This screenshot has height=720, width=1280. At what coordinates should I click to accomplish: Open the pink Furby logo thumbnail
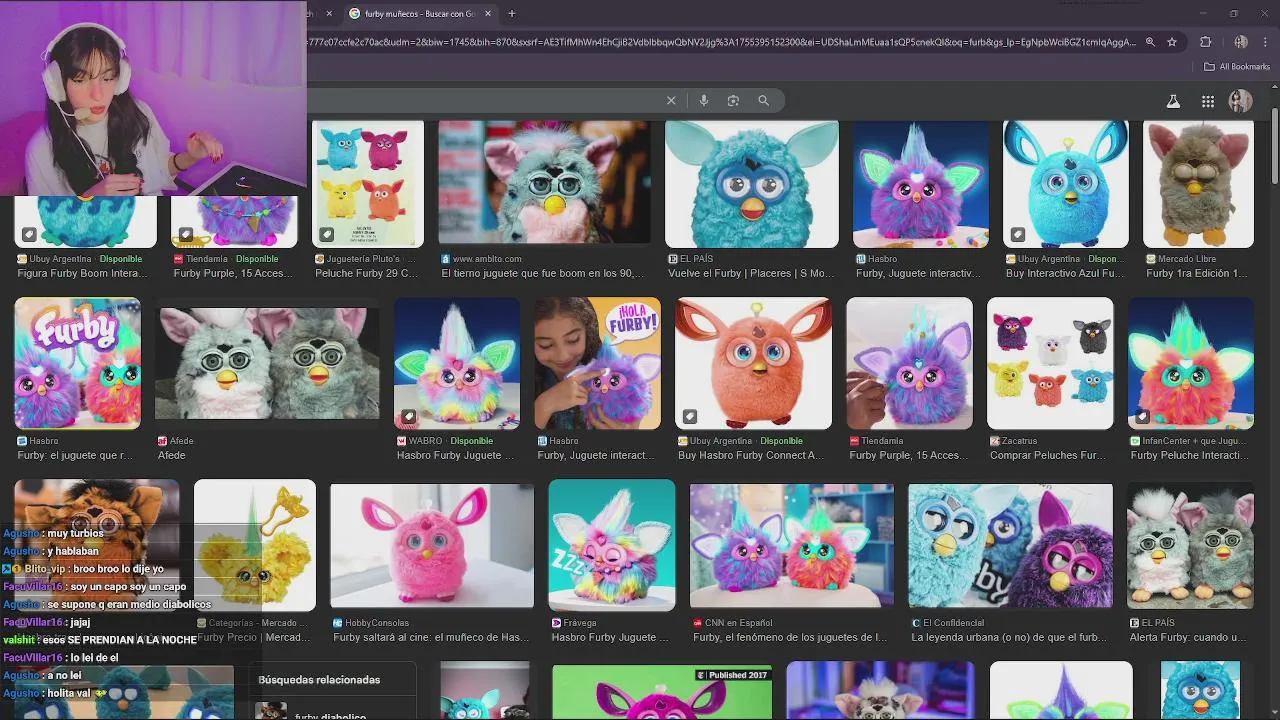pos(77,363)
